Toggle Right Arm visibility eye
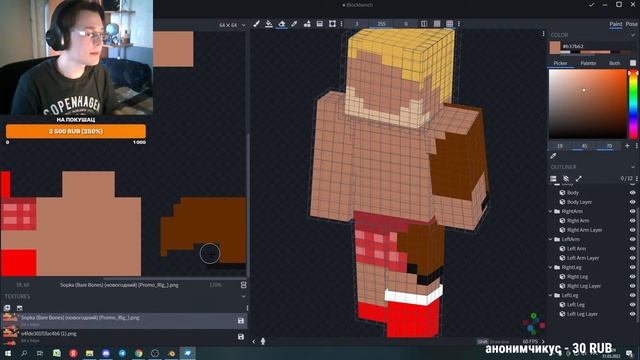Image resolution: width=640 pixels, height=360 pixels. click(633, 220)
